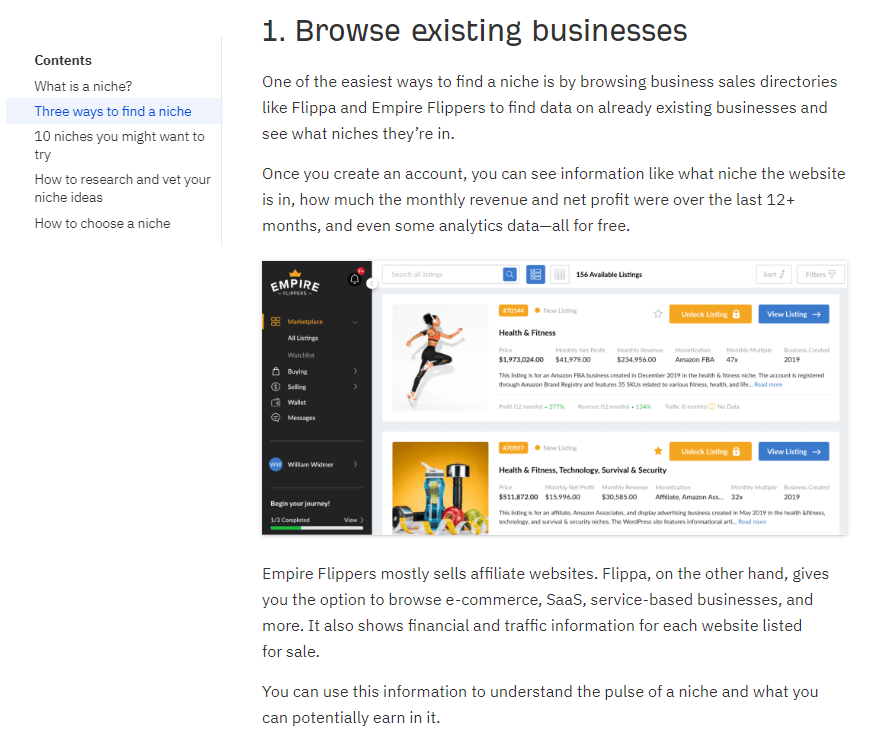The image size is (875, 748).
Task: Open the Selling menu item
Action: click(x=297, y=387)
